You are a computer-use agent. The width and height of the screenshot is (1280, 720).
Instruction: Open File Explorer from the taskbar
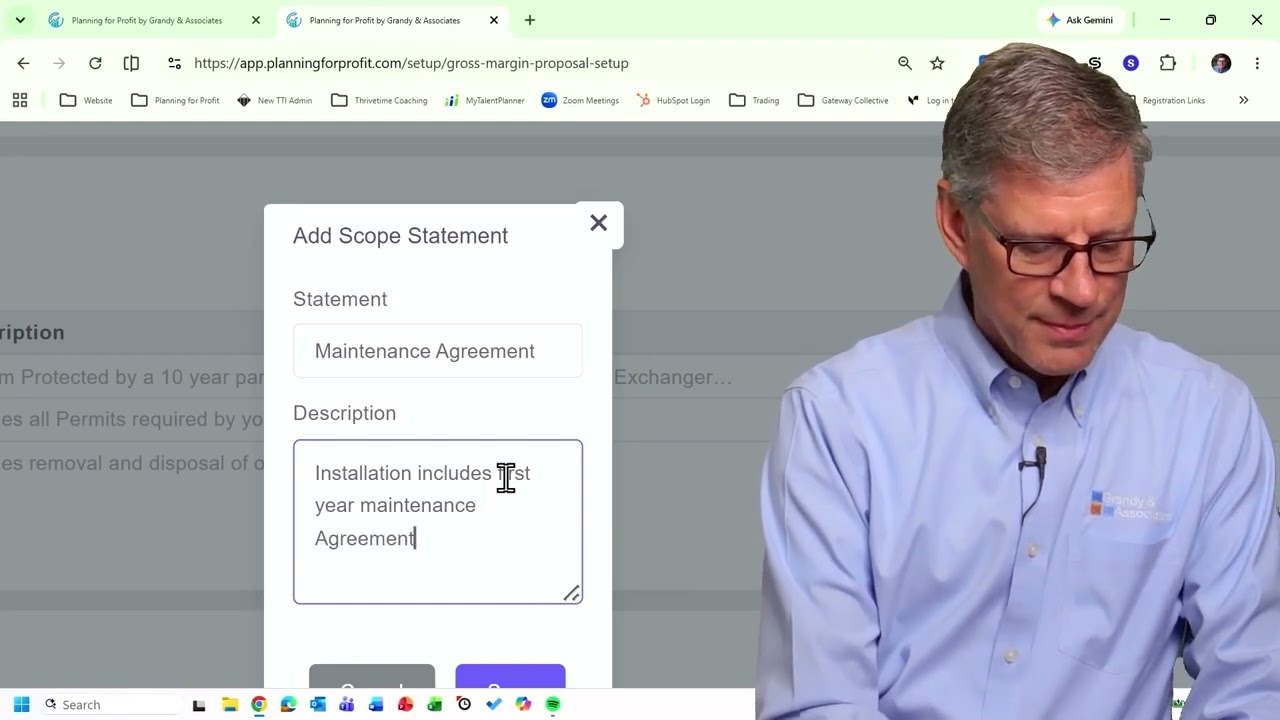click(230, 705)
